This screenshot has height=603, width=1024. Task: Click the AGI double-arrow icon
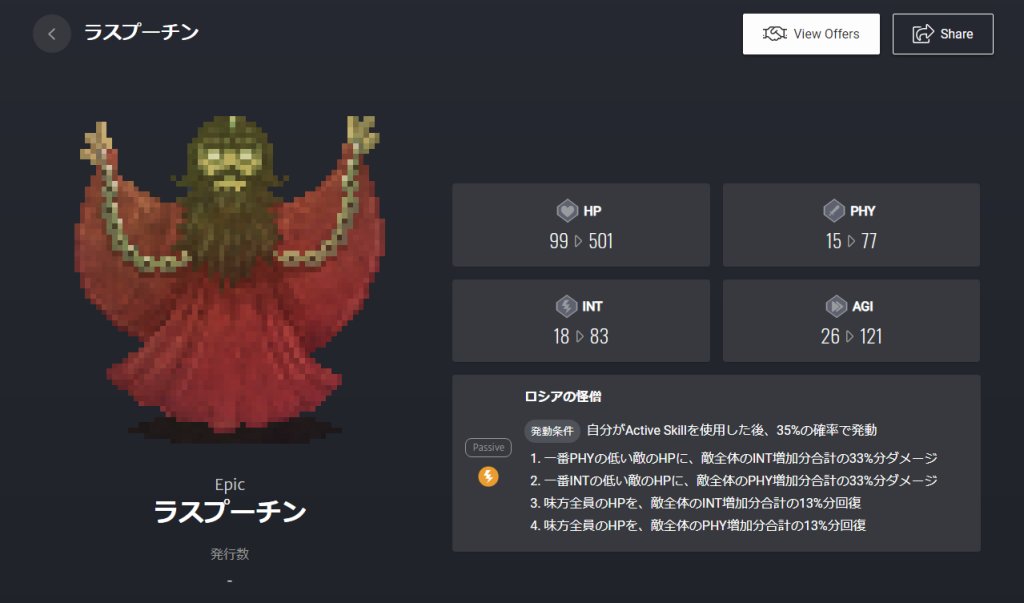point(836,306)
